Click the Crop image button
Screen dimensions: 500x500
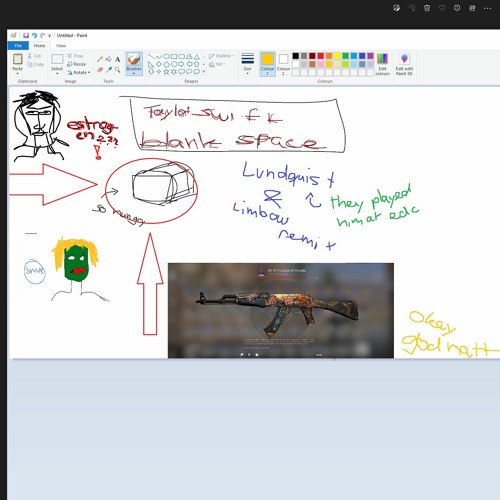point(75,56)
